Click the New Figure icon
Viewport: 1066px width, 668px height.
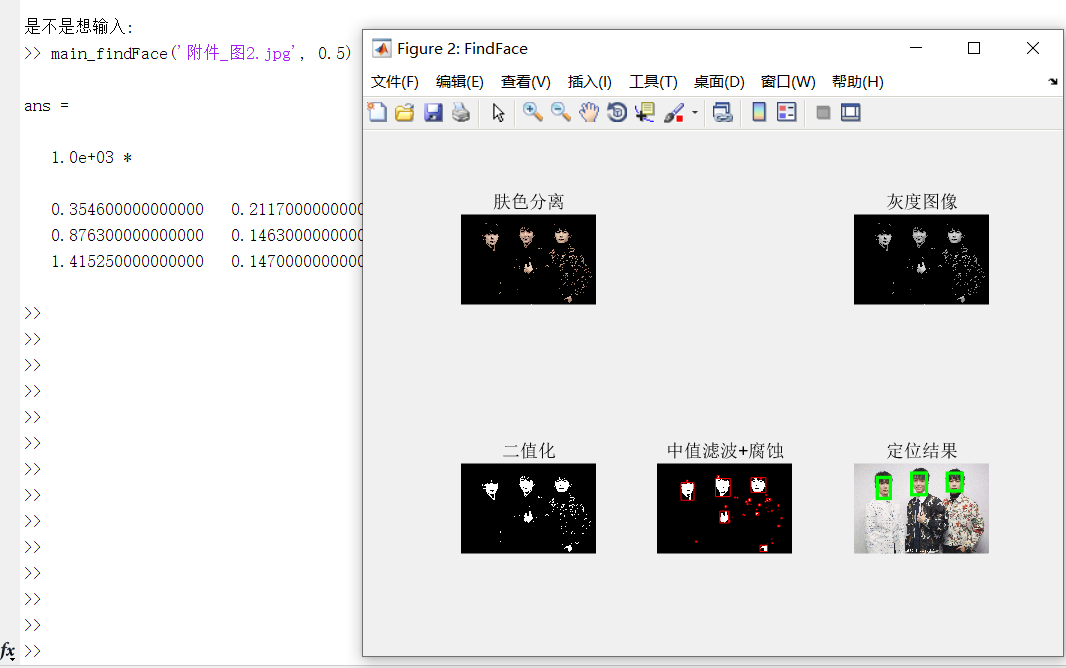click(x=377, y=112)
